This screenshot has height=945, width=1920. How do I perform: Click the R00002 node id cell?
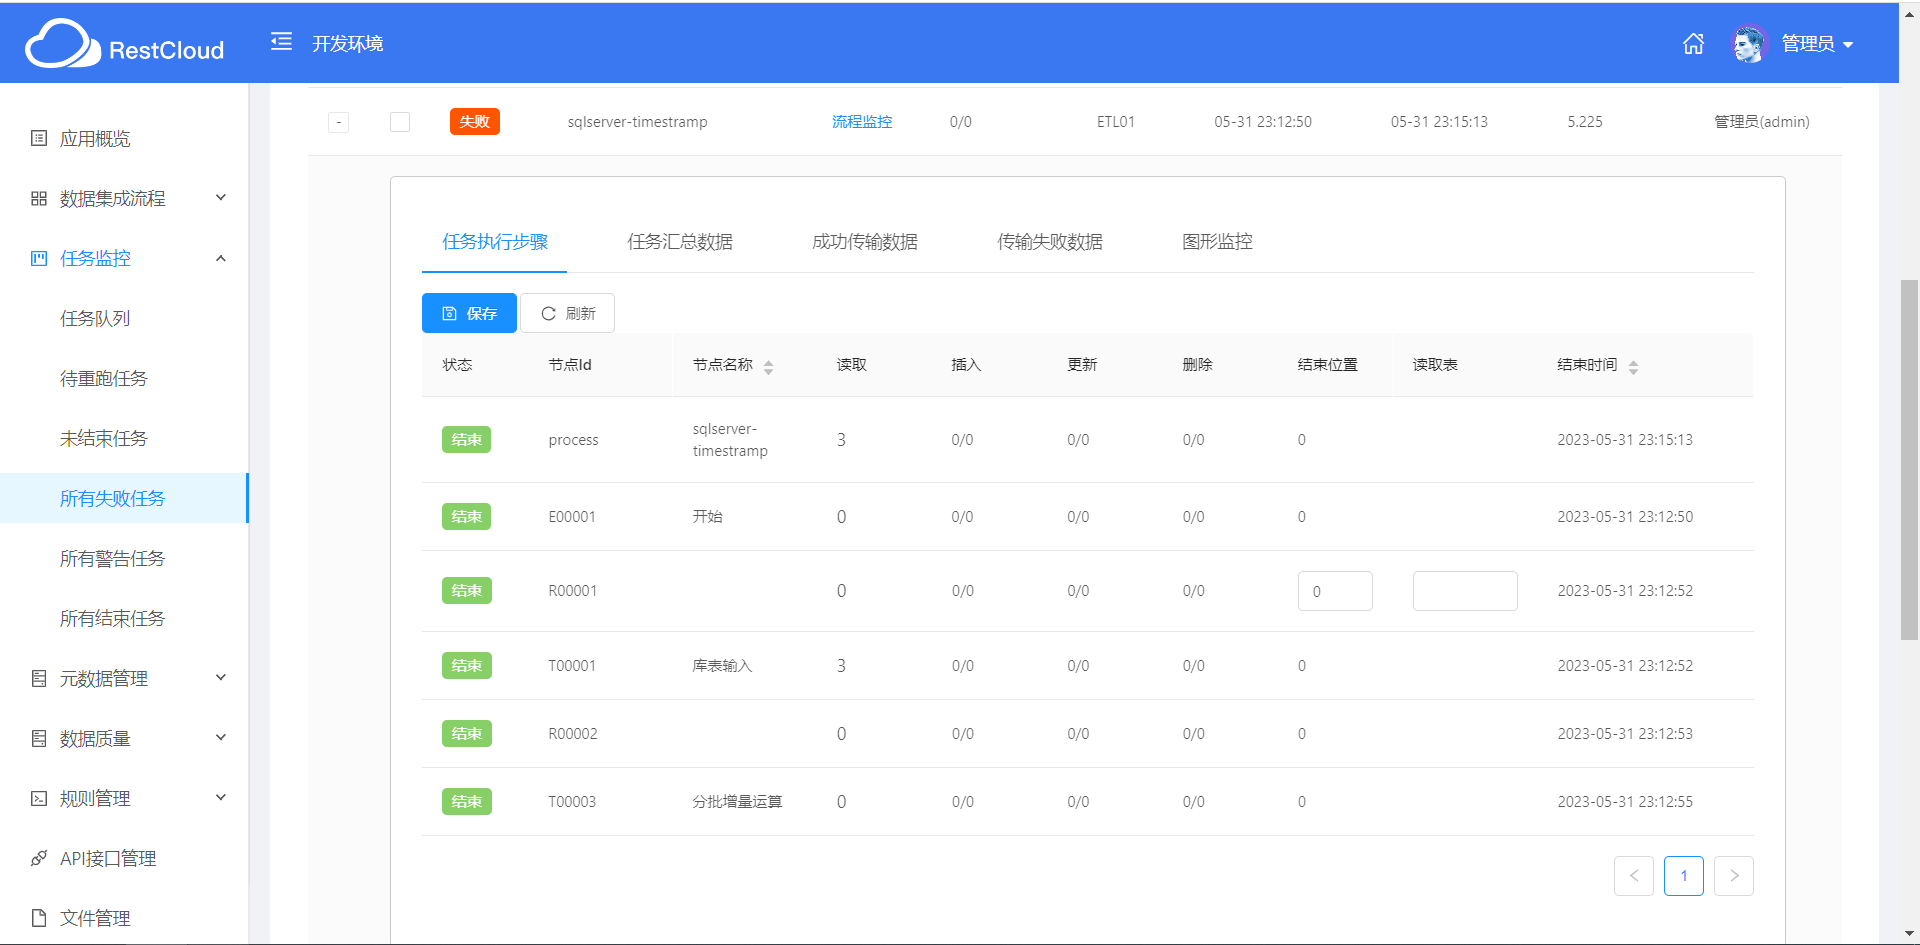pyautogui.click(x=573, y=734)
